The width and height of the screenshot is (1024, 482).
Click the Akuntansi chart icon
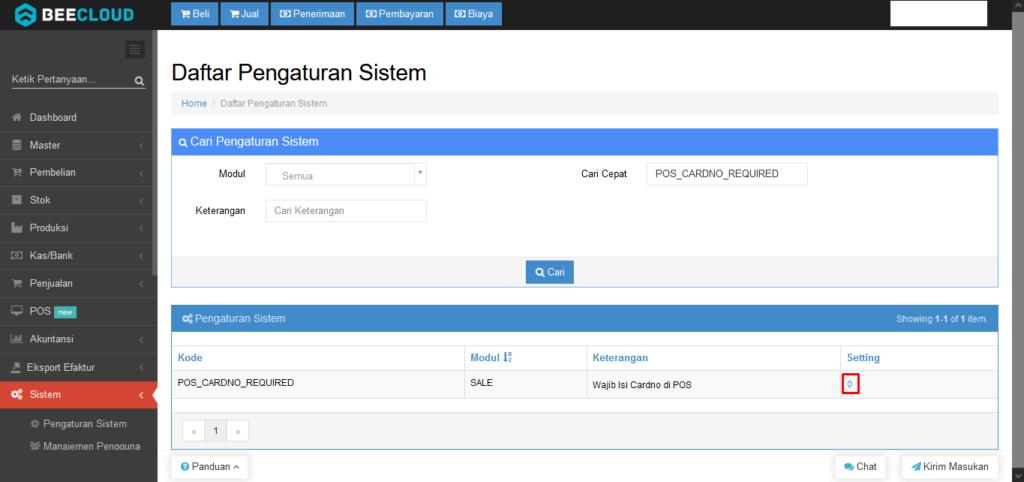tap(18, 339)
